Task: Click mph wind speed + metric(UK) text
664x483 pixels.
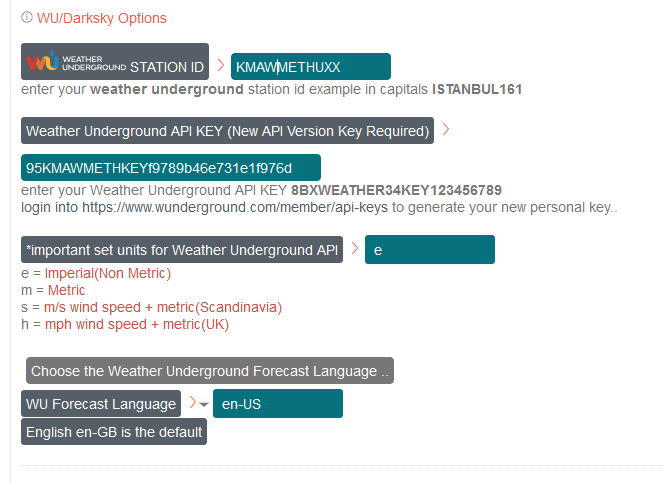Action: [x=137, y=324]
